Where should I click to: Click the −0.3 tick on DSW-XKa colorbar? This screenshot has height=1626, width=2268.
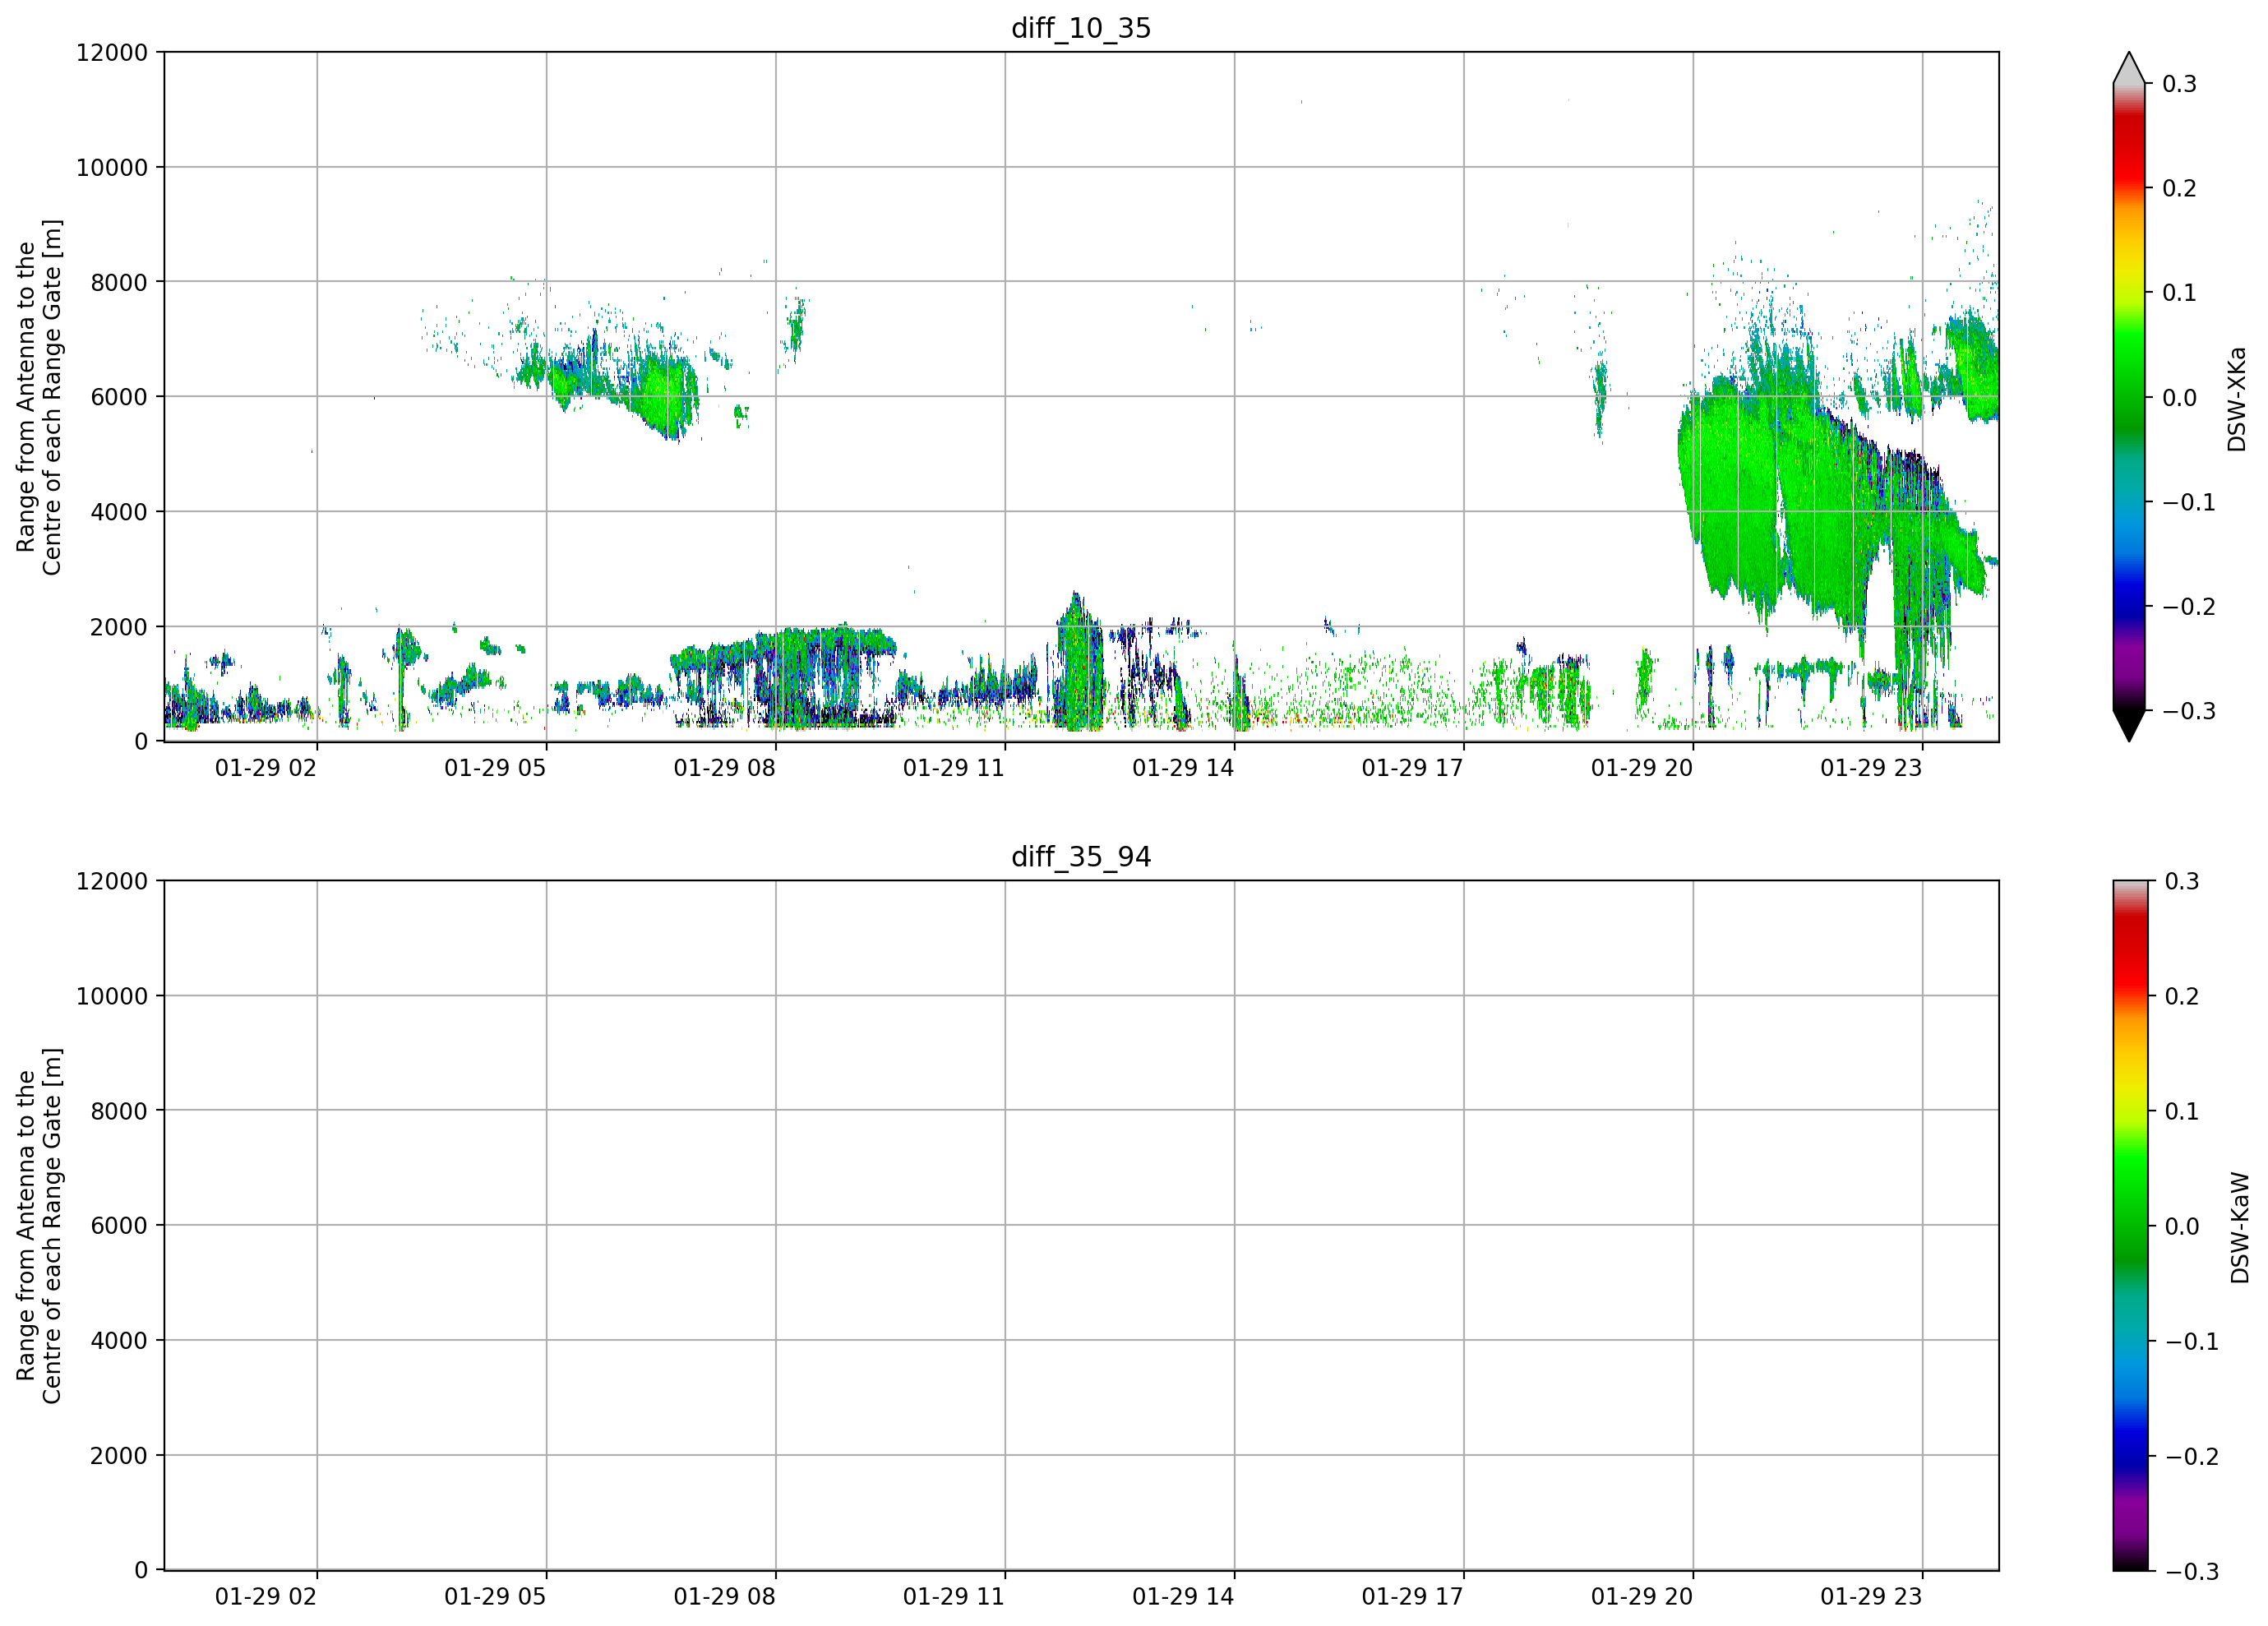(x=2189, y=711)
